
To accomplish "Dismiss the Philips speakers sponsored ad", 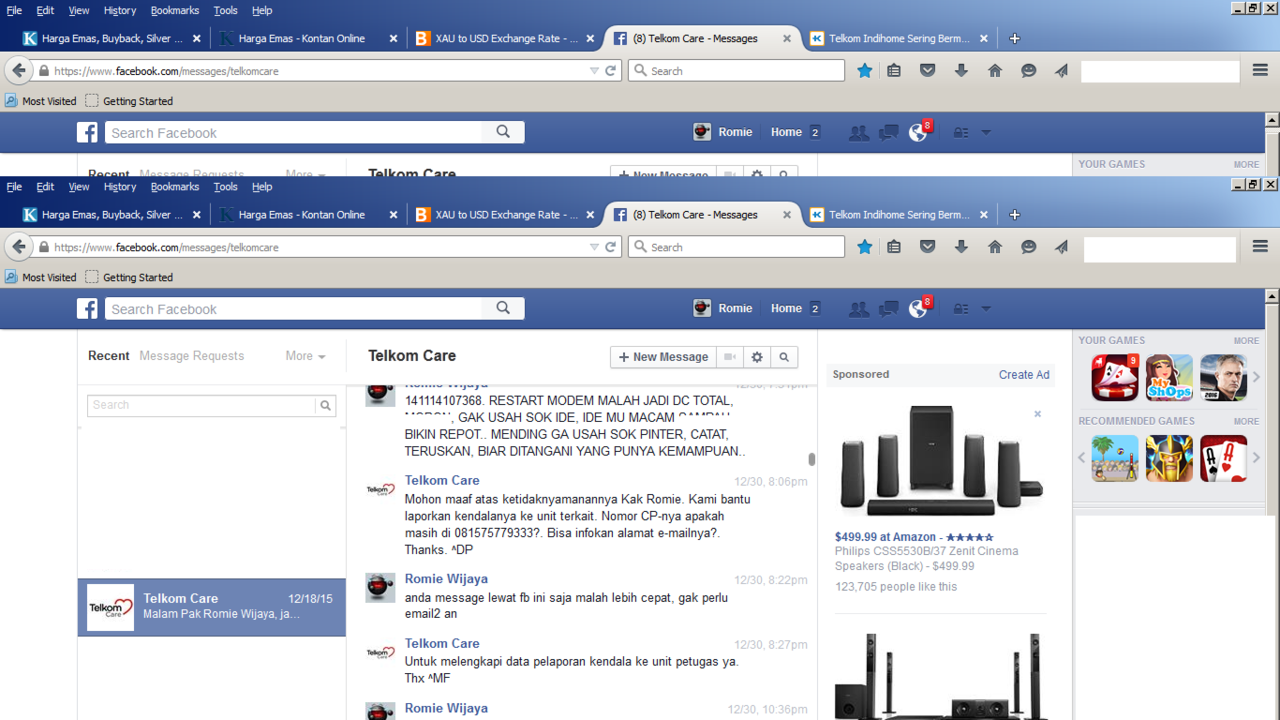I will pos(1037,414).
